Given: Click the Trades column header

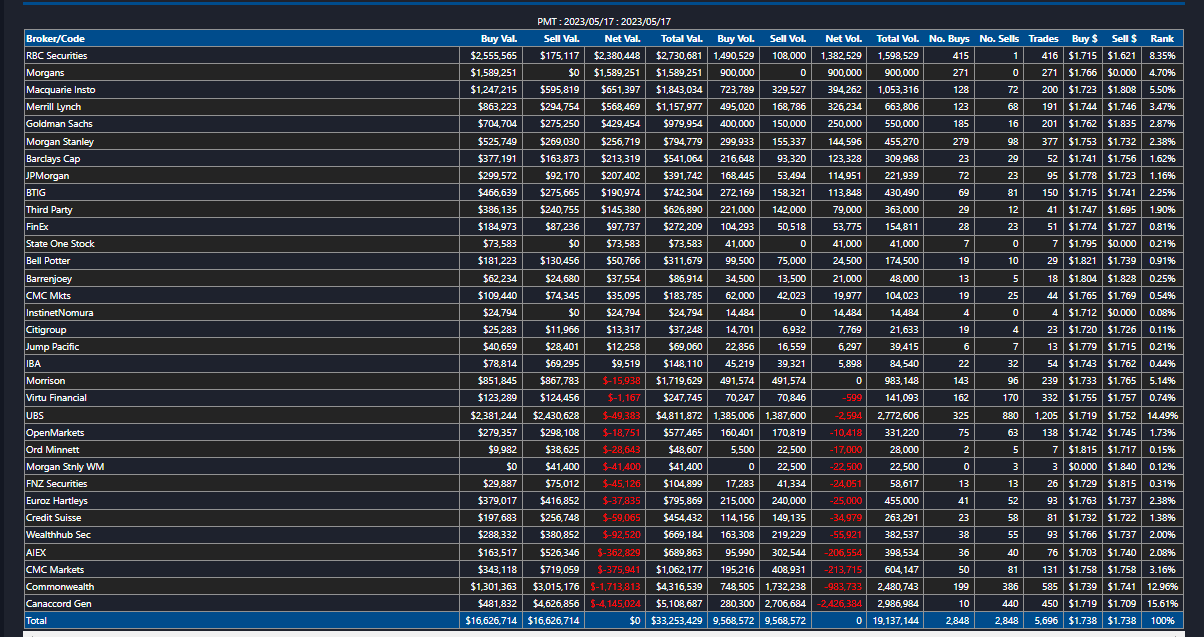Looking at the screenshot, I should 1044,39.
